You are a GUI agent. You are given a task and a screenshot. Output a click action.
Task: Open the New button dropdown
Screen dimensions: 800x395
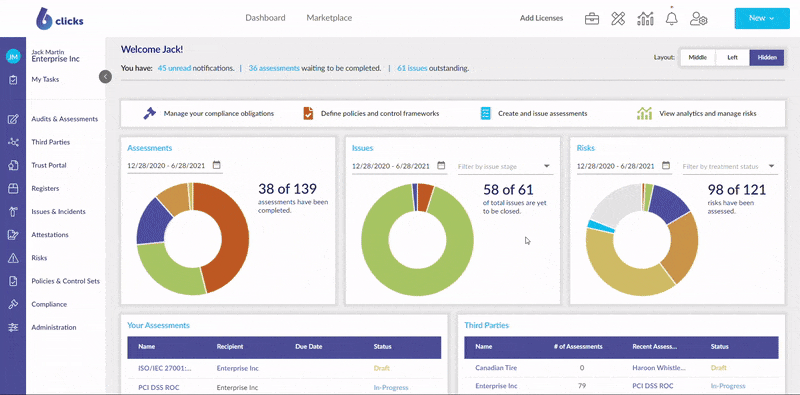click(762, 18)
